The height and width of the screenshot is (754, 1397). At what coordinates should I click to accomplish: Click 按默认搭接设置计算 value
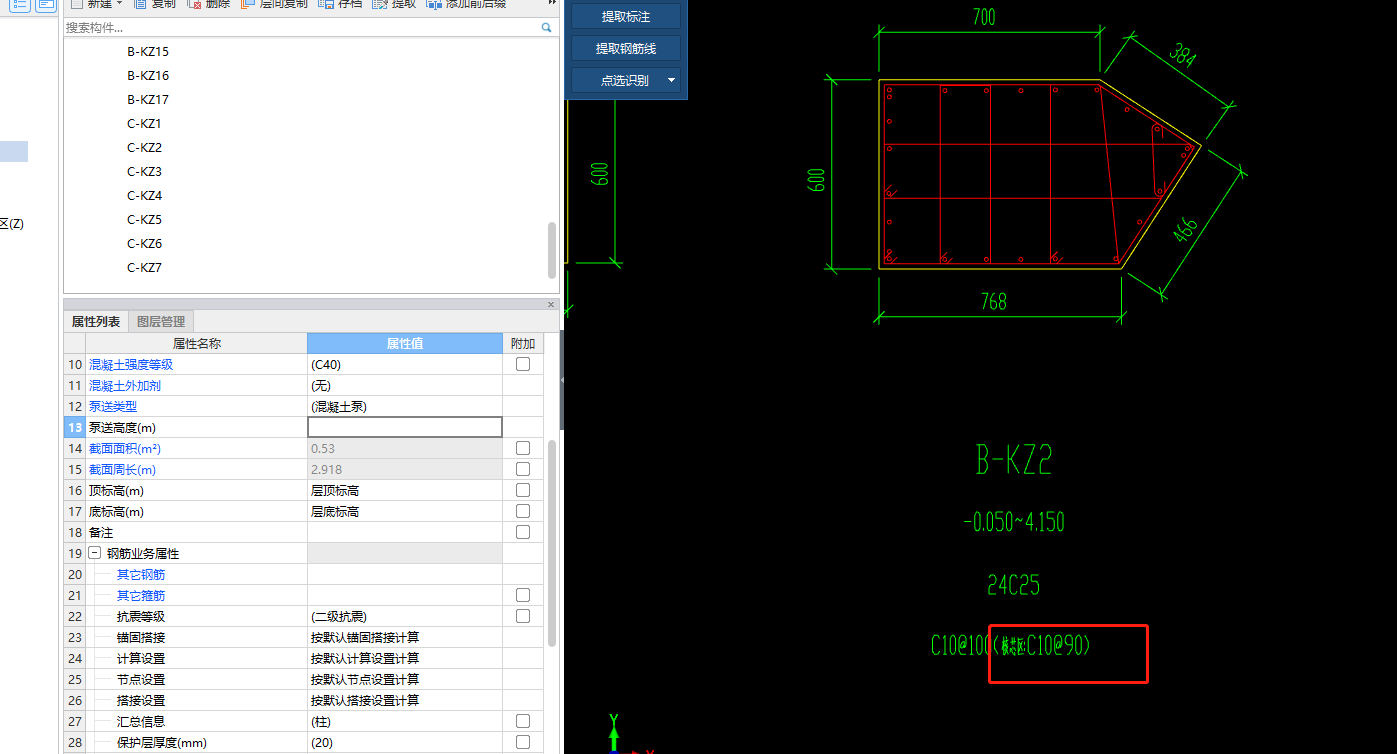[365, 700]
